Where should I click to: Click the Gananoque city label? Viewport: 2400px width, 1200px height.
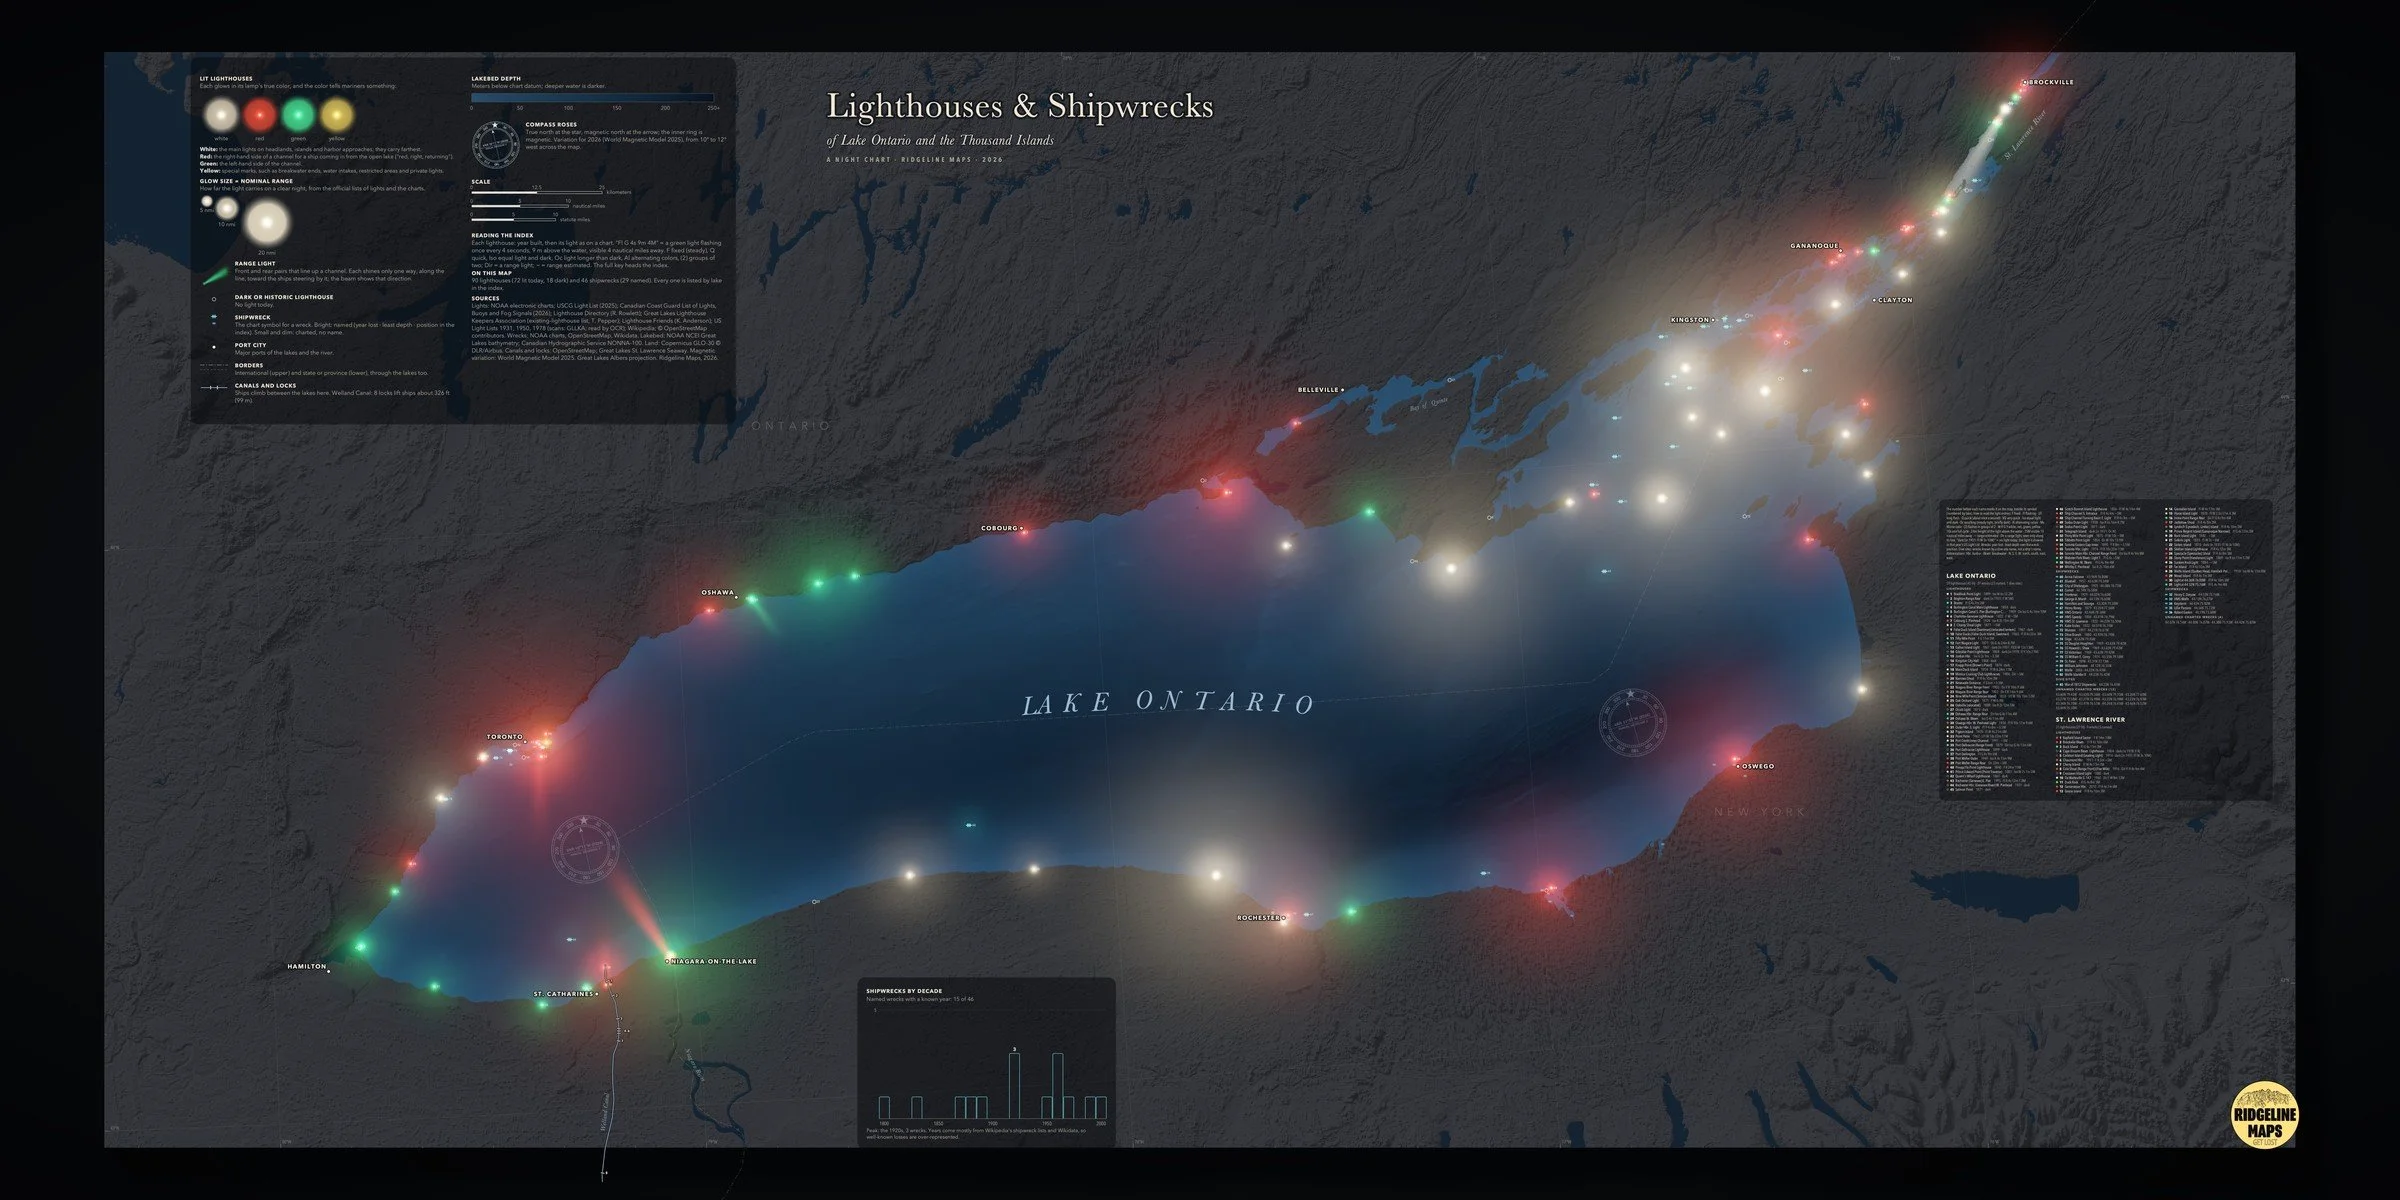pyautogui.click(x=1814, y=246)
